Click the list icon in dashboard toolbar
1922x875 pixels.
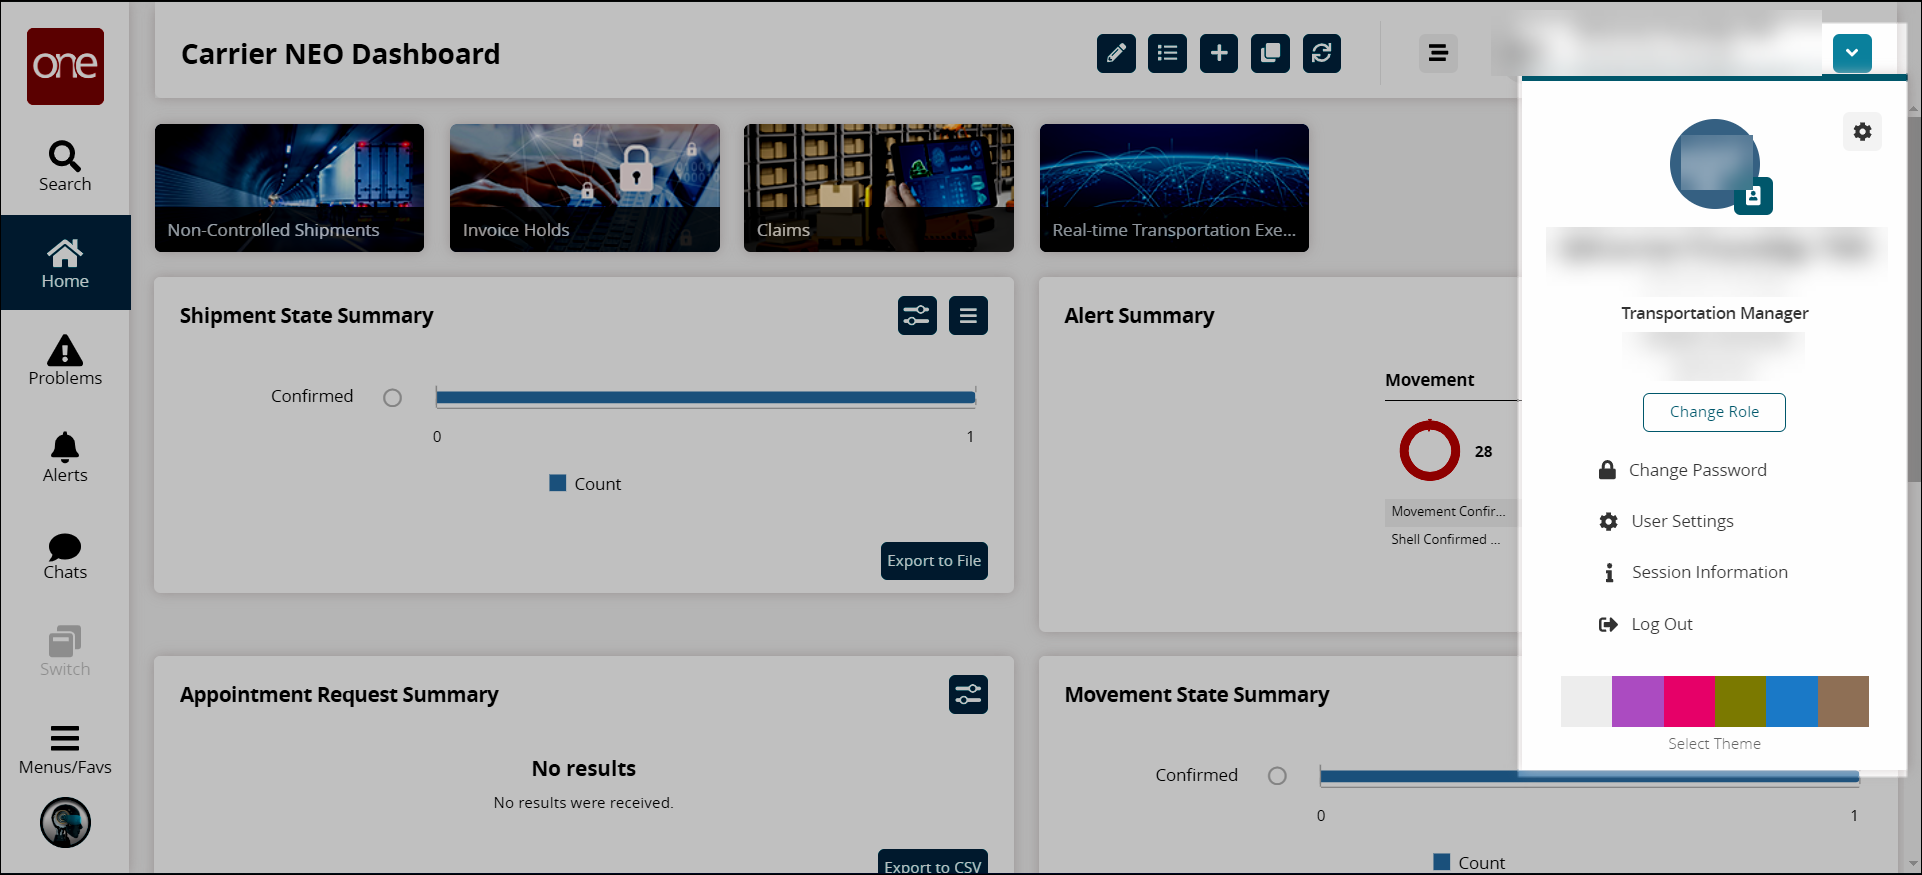pos(1167,53)
